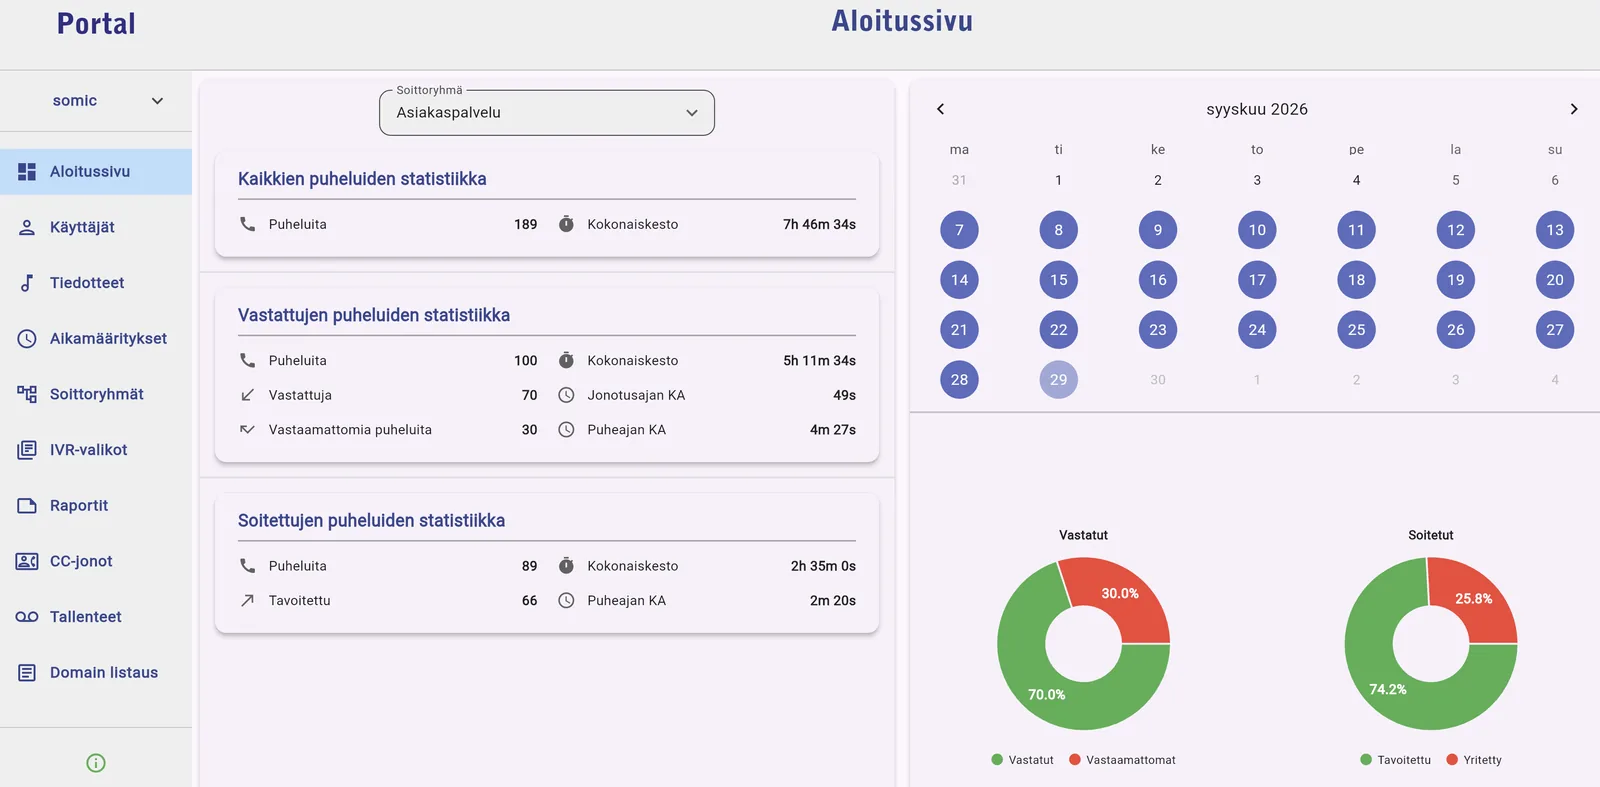
Task: Click the IVR-valikot library icon
Action: tap(27, 450)
